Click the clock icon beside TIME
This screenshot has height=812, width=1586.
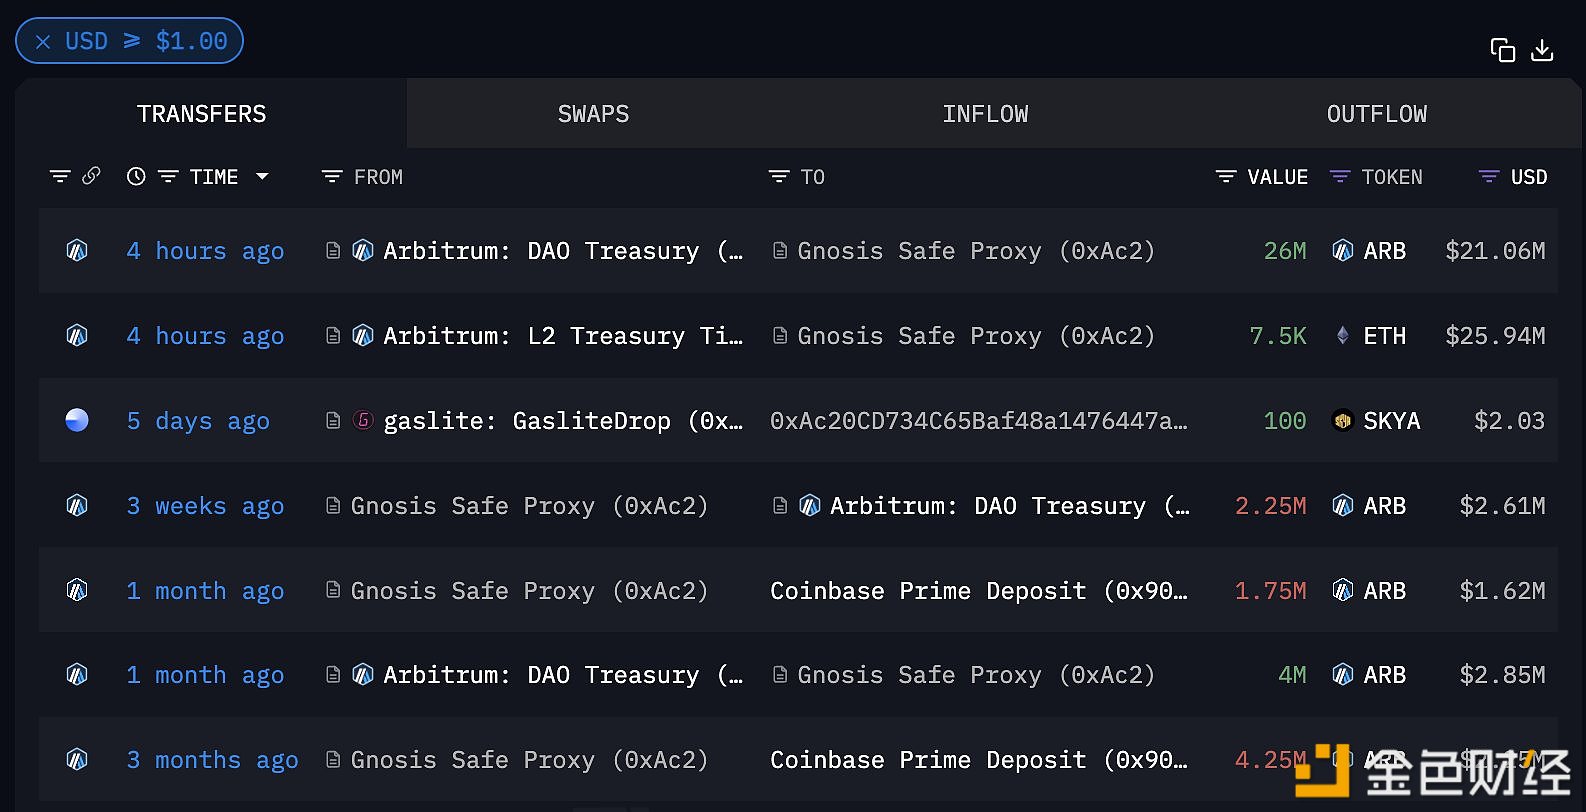point(136,176)
